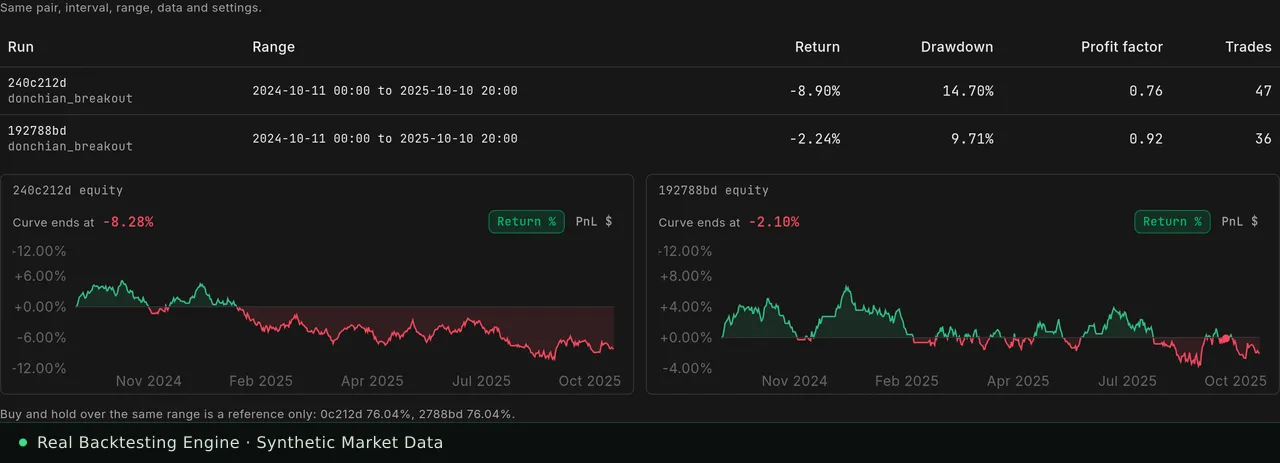Image resolution: width=1280 pixels, height=463 pixels.
Task: Click the Trades column header
Action: tap(1248, 47)
